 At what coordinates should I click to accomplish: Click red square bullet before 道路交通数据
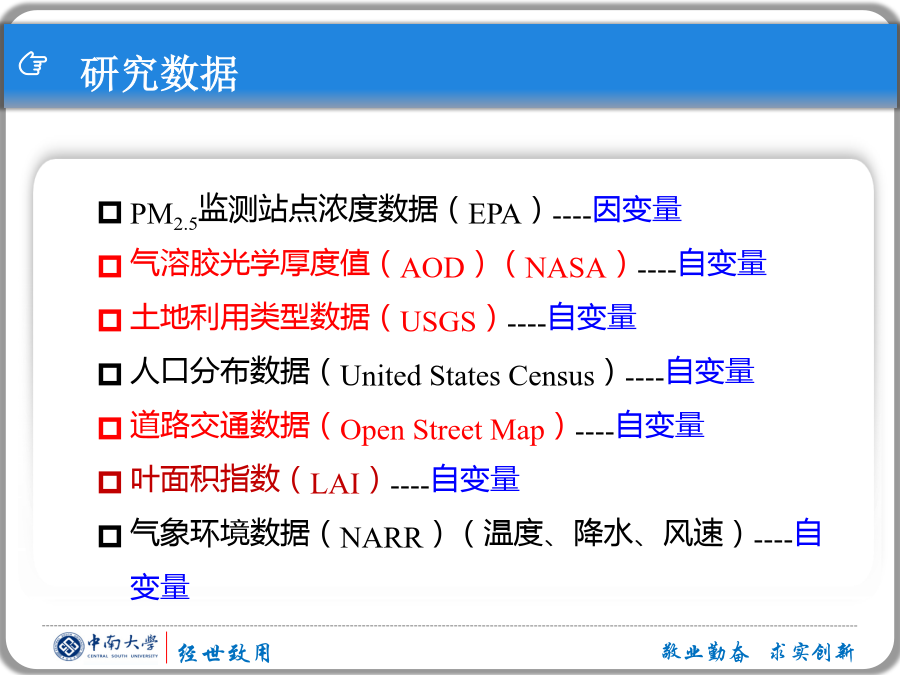pyautogui.click(x=110, y=428)
